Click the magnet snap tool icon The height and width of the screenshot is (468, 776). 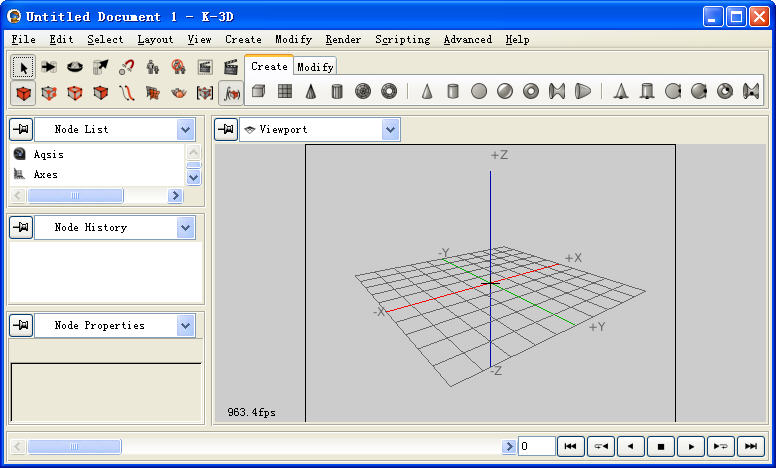tap(127, 67)
